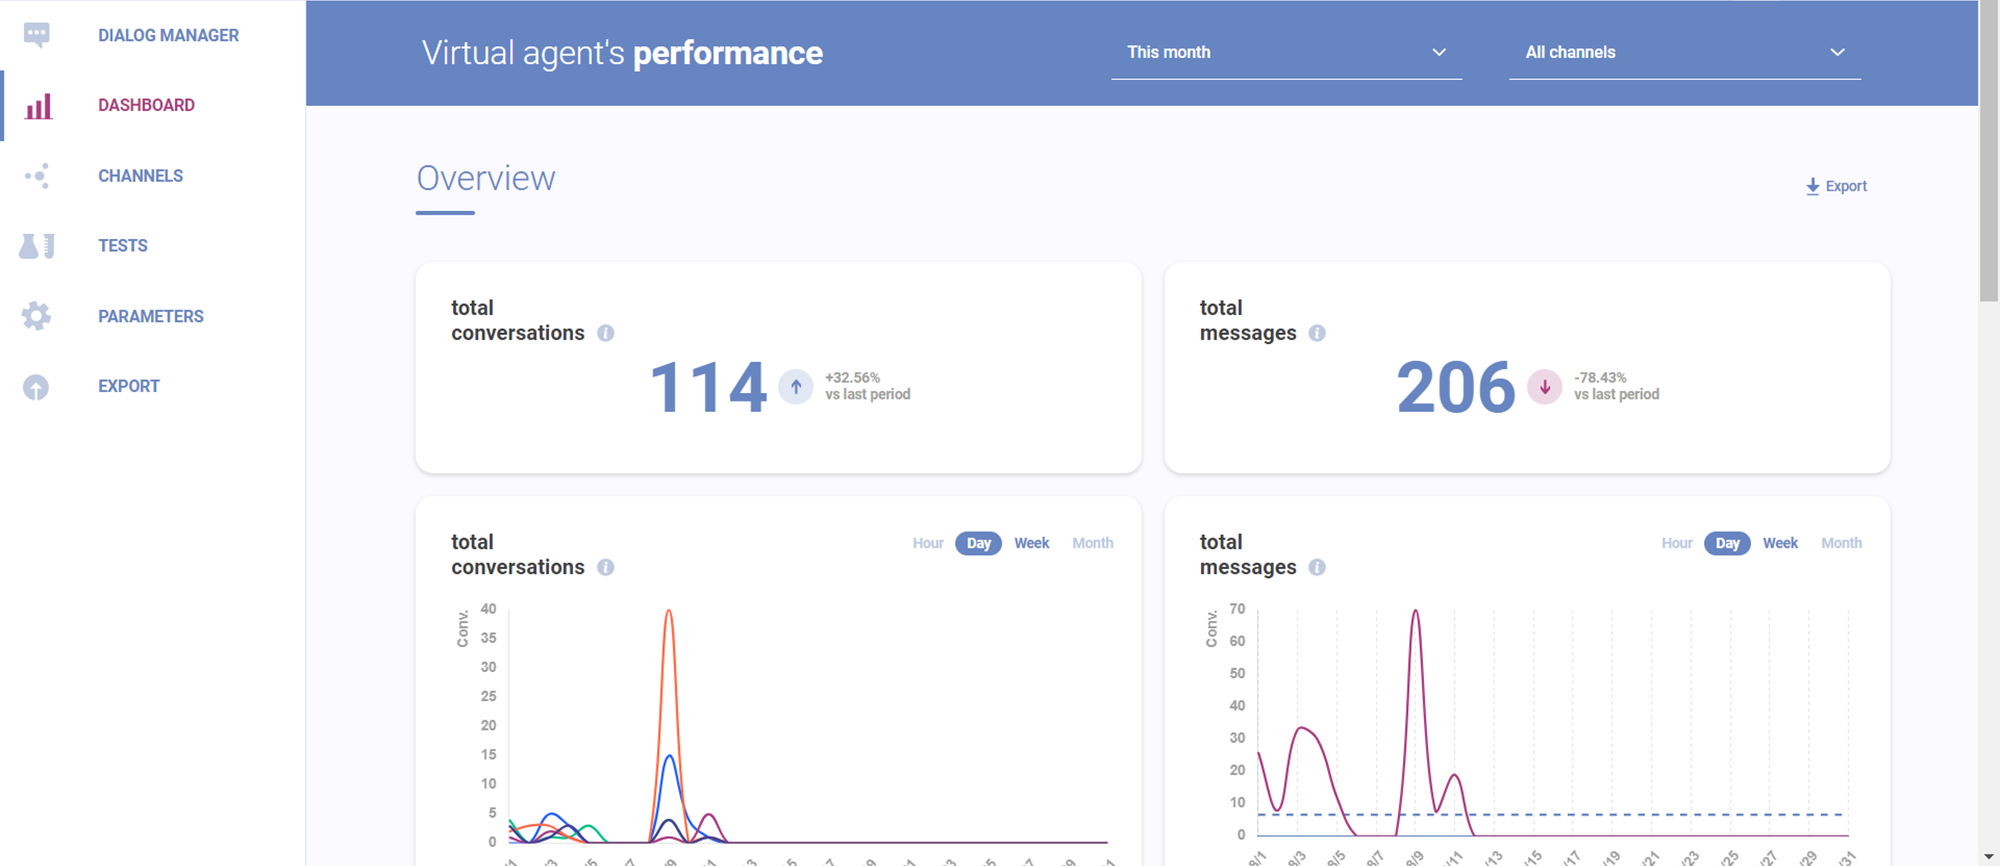Switch messages chart to Month view
The width and height of the screenshot is (2000, 866).
click(1841, 543)
